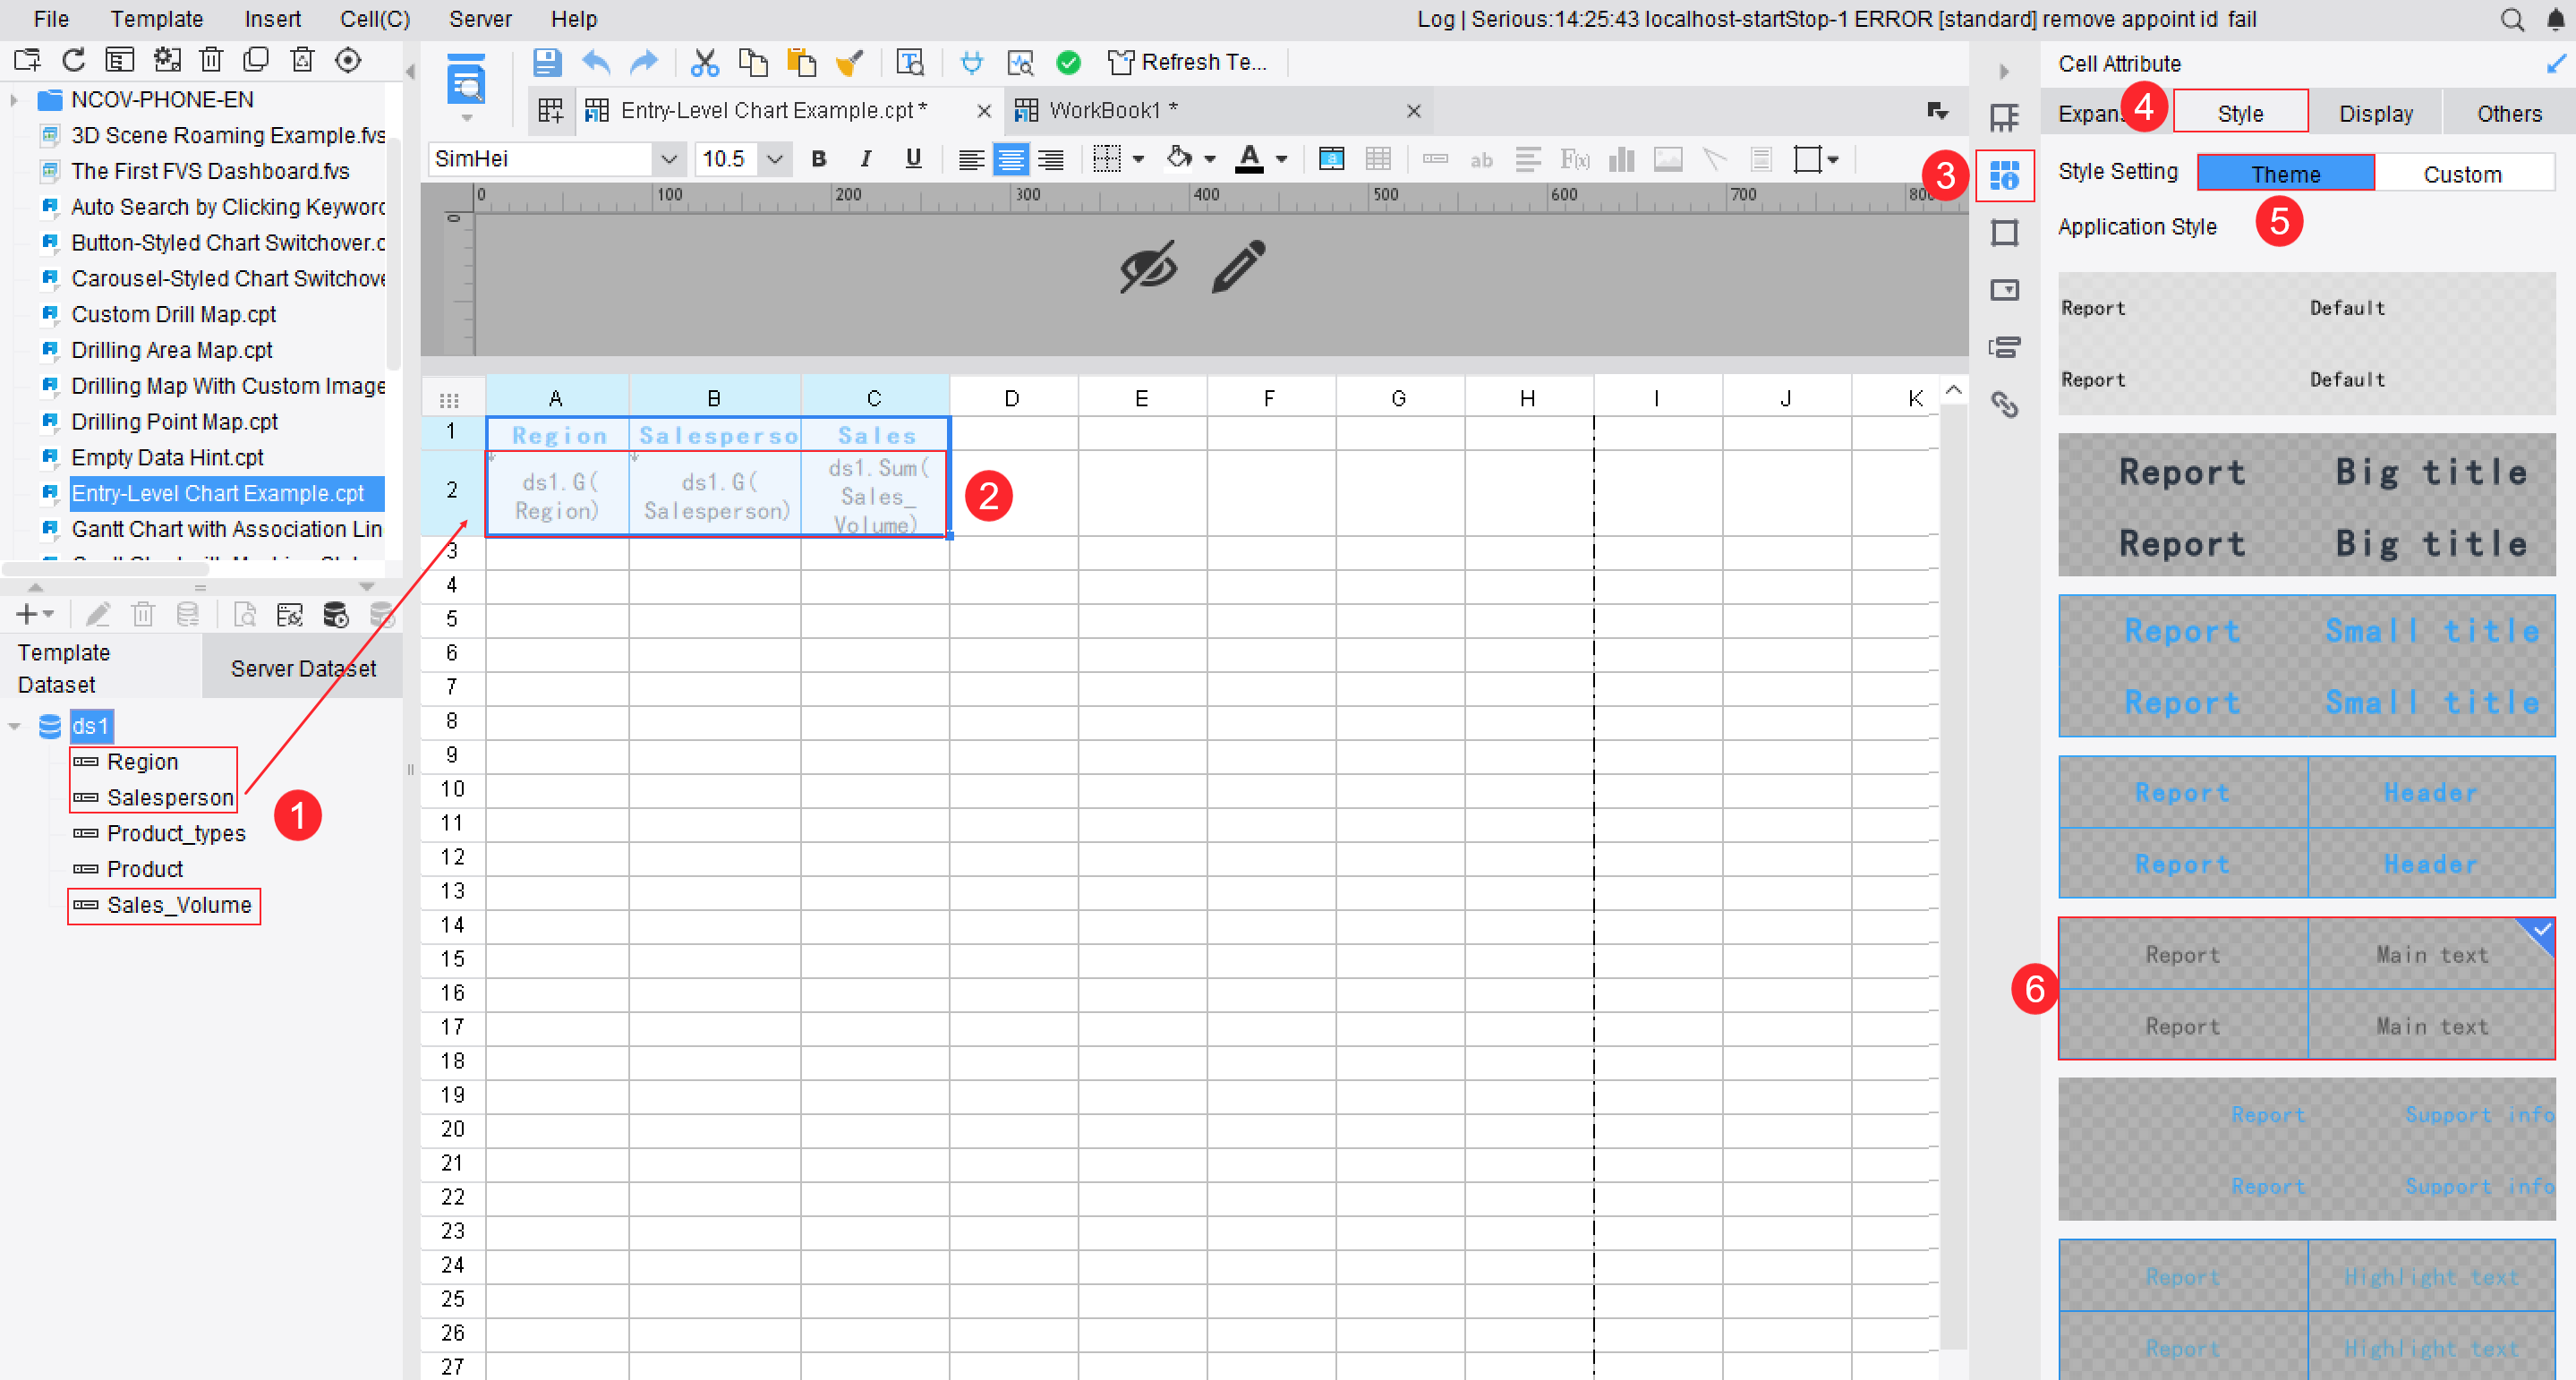The width and height of the screenshot is (2576, 1380).
Task: Switch to Server Dataset
Action: (x=303, y=668)
